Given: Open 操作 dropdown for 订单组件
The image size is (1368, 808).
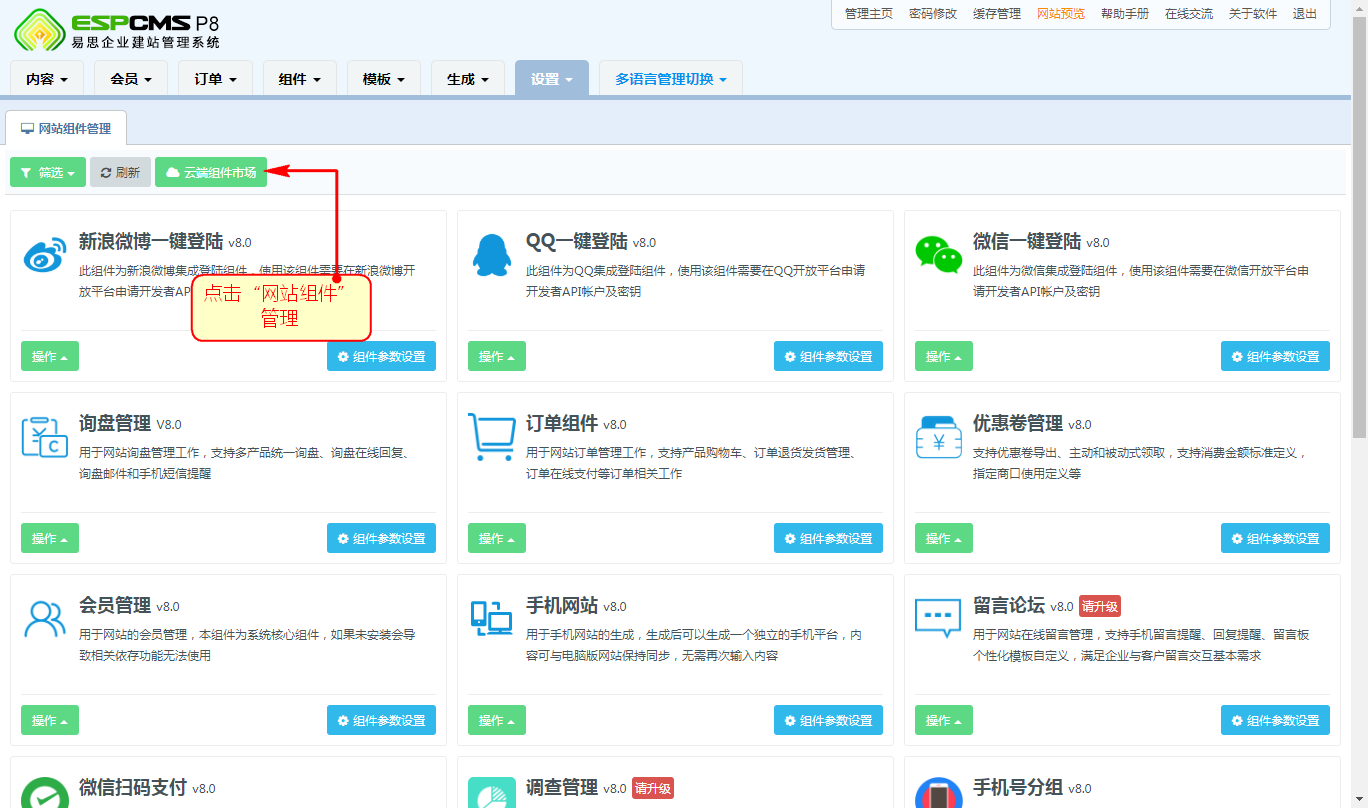Looking at the screenshot, I should [x=497, y=538].
